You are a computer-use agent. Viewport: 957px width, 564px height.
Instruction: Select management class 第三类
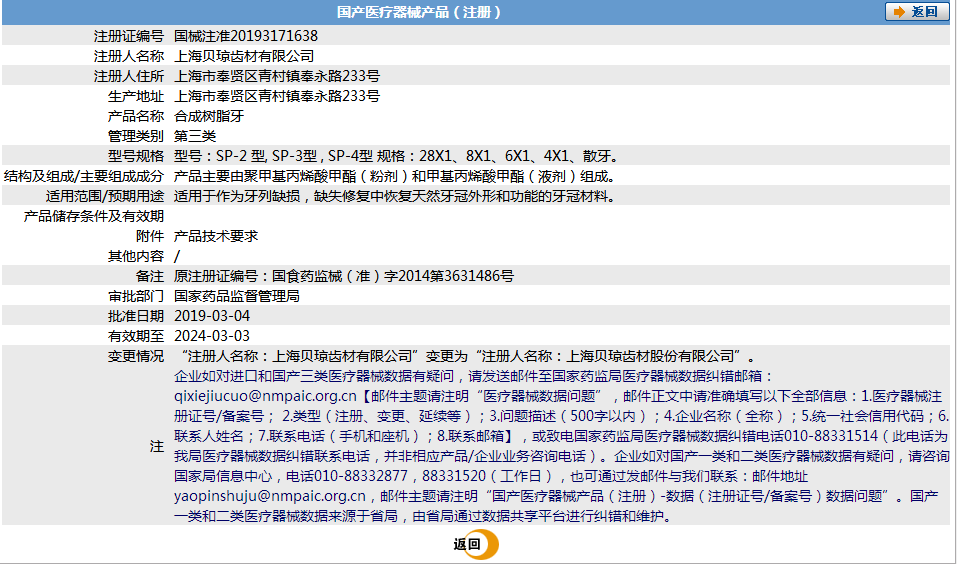coord(195,136)
